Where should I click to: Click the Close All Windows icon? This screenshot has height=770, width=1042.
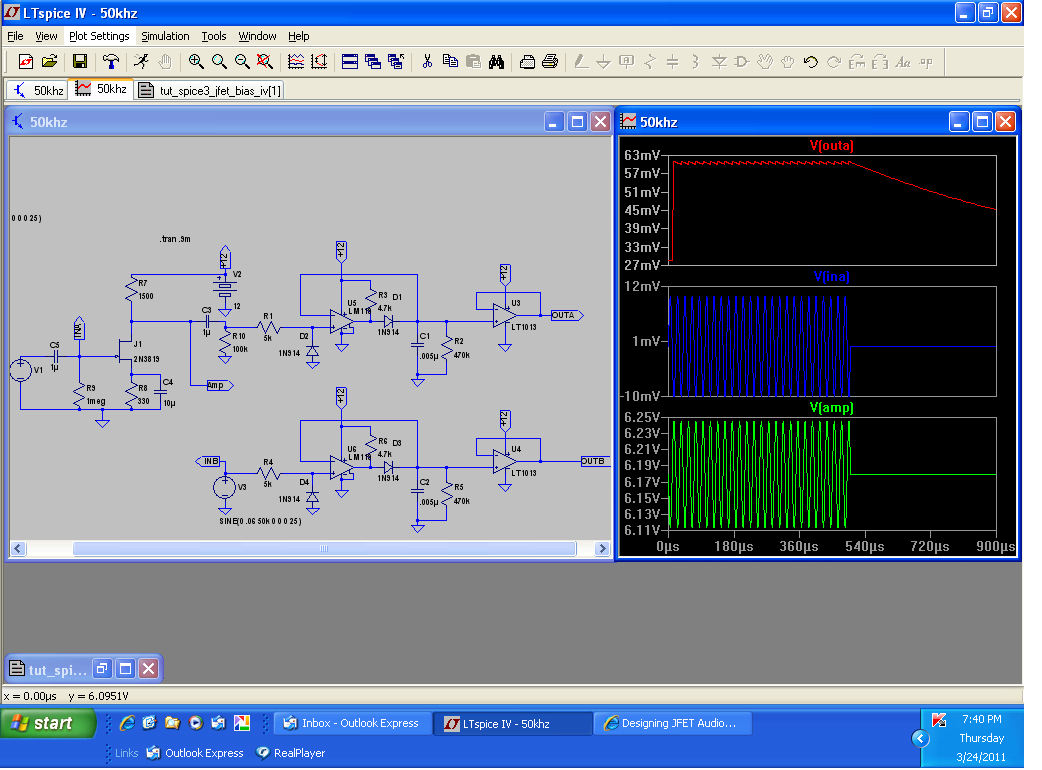pos(396,62)
